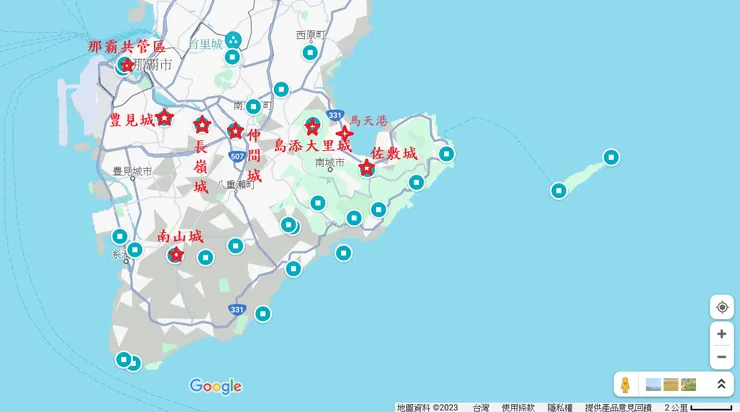Open the 隱私權 privacy link

pyautogui.click(x=560, y=407)
